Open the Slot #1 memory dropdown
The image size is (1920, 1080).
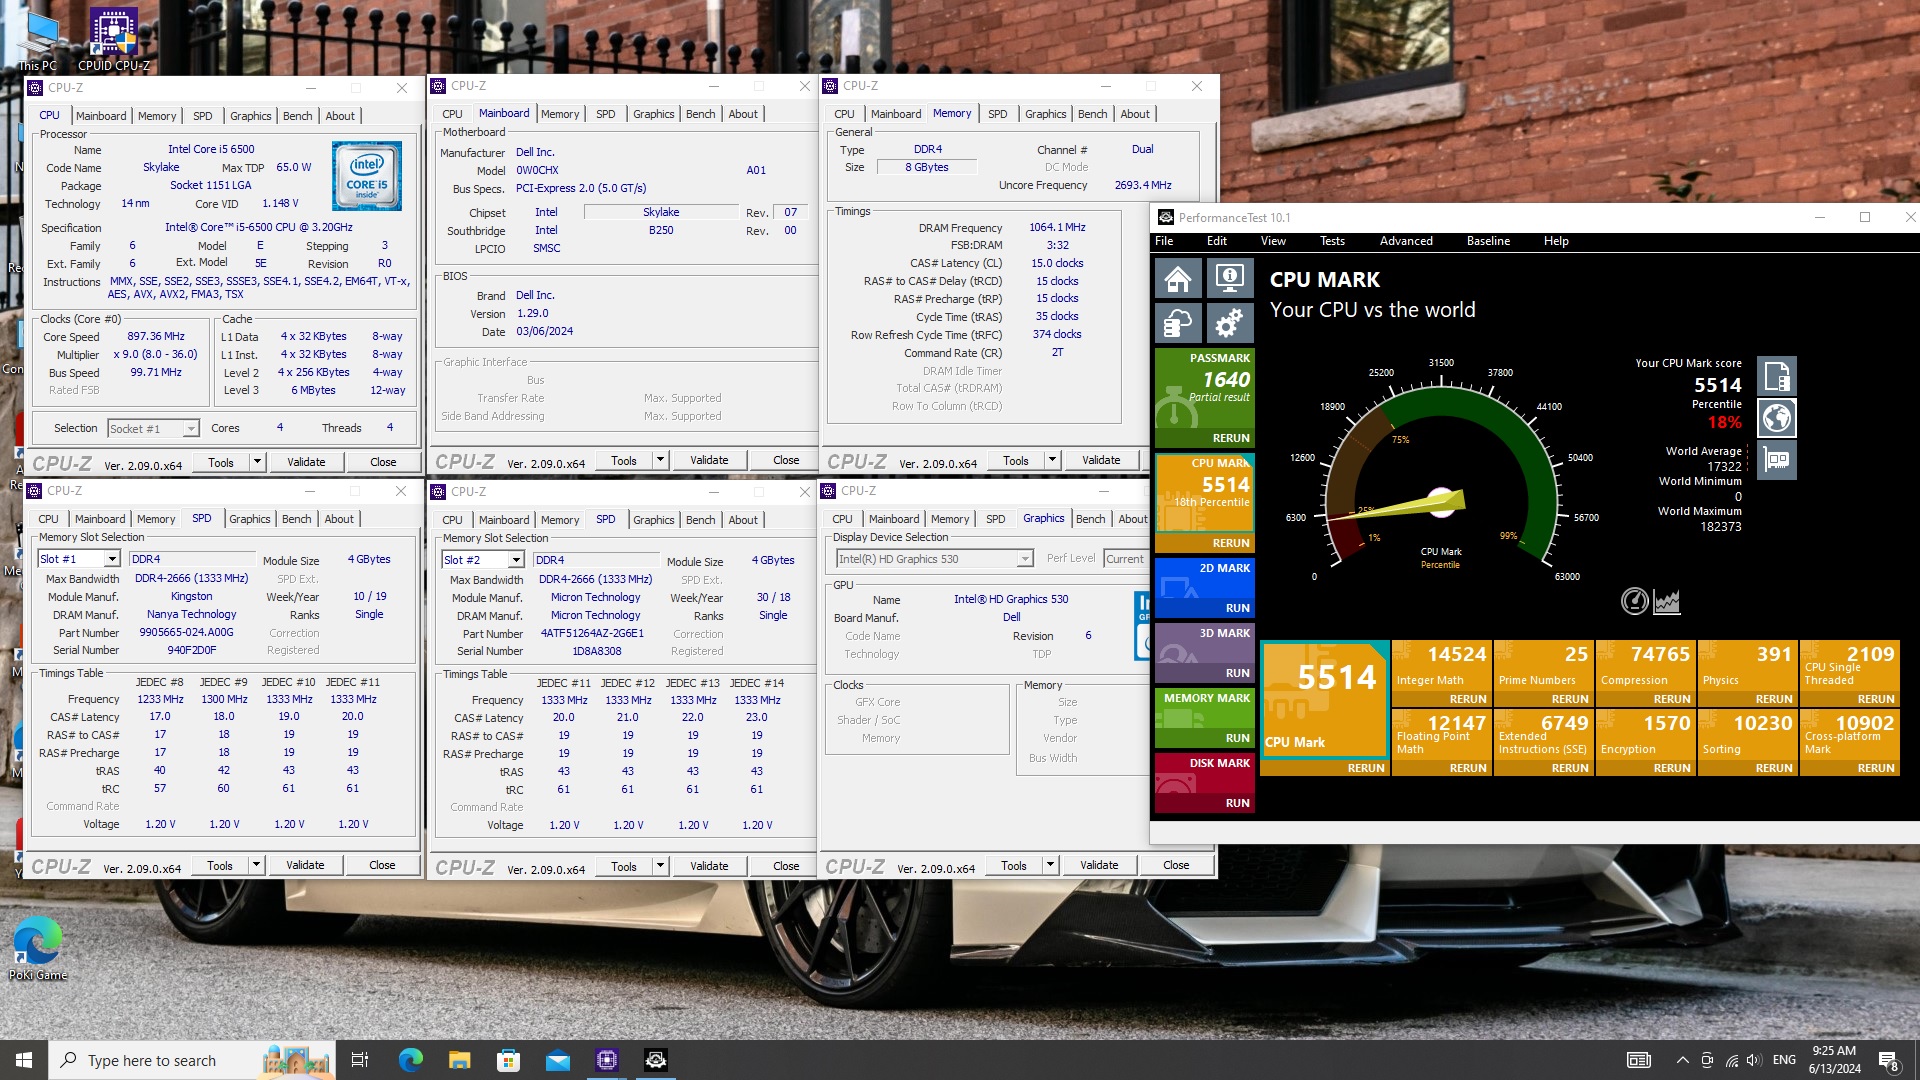112,559
